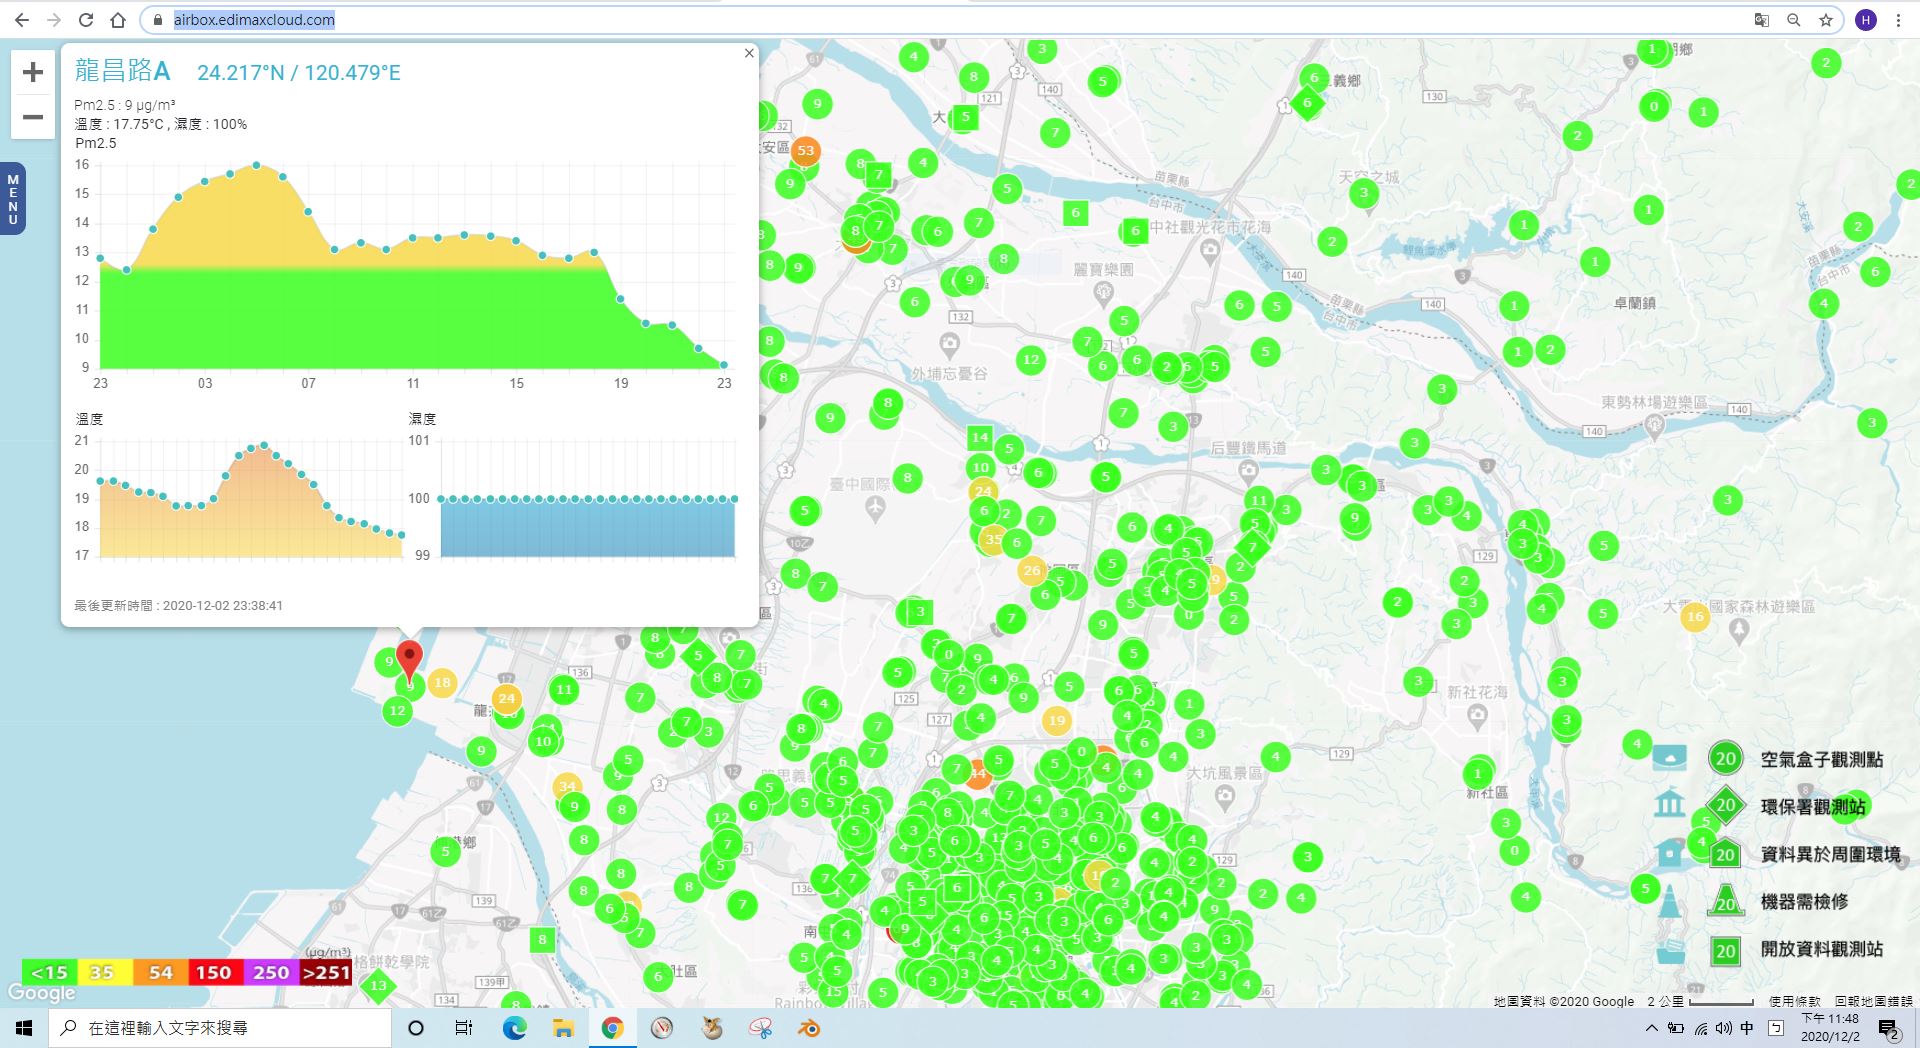Open the Chrome profile H avatar
This screenshot has height=1048, width=1920.
pyautogui.click(x=1865, y=20)
